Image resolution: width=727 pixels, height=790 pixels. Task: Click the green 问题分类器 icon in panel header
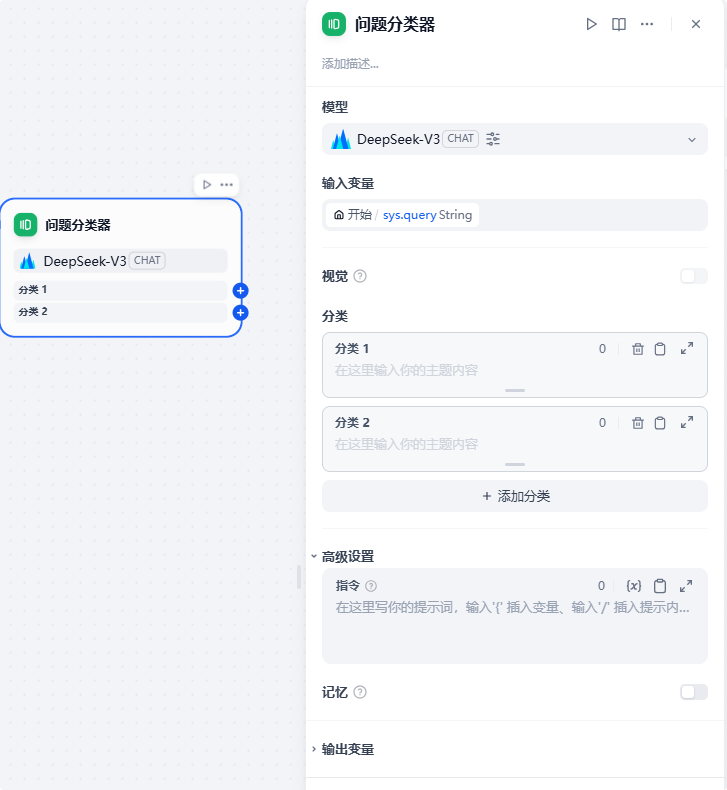click(334, 24)
